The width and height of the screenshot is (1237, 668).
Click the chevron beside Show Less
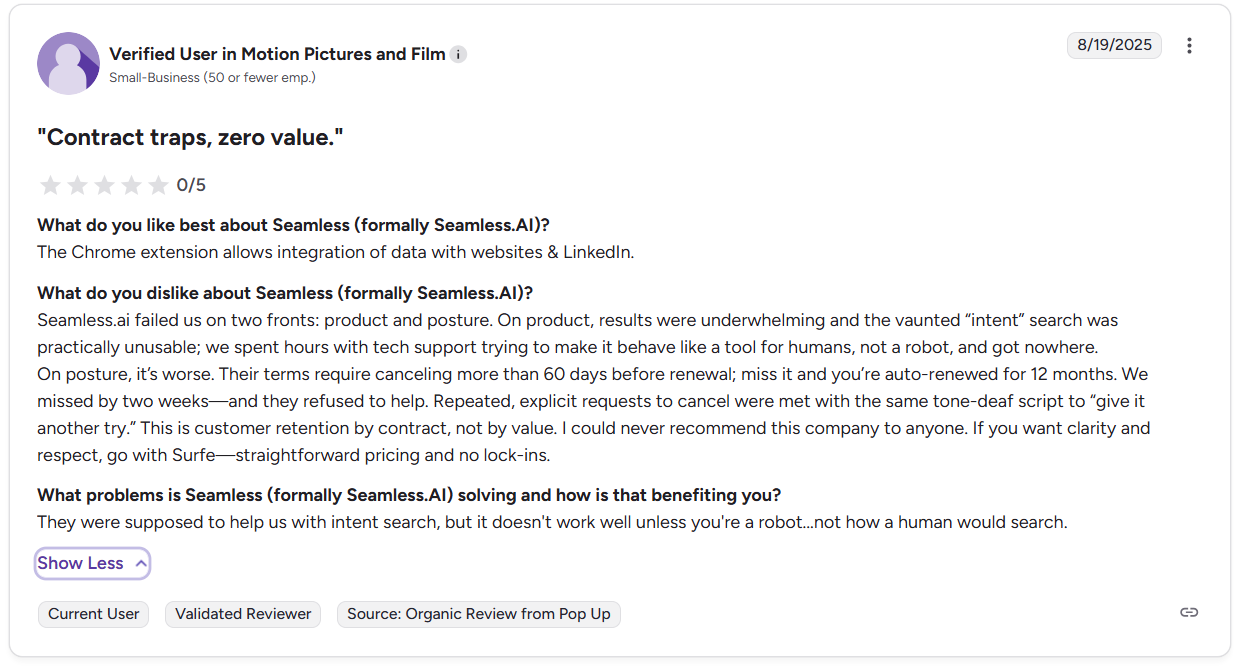(141, 563)
